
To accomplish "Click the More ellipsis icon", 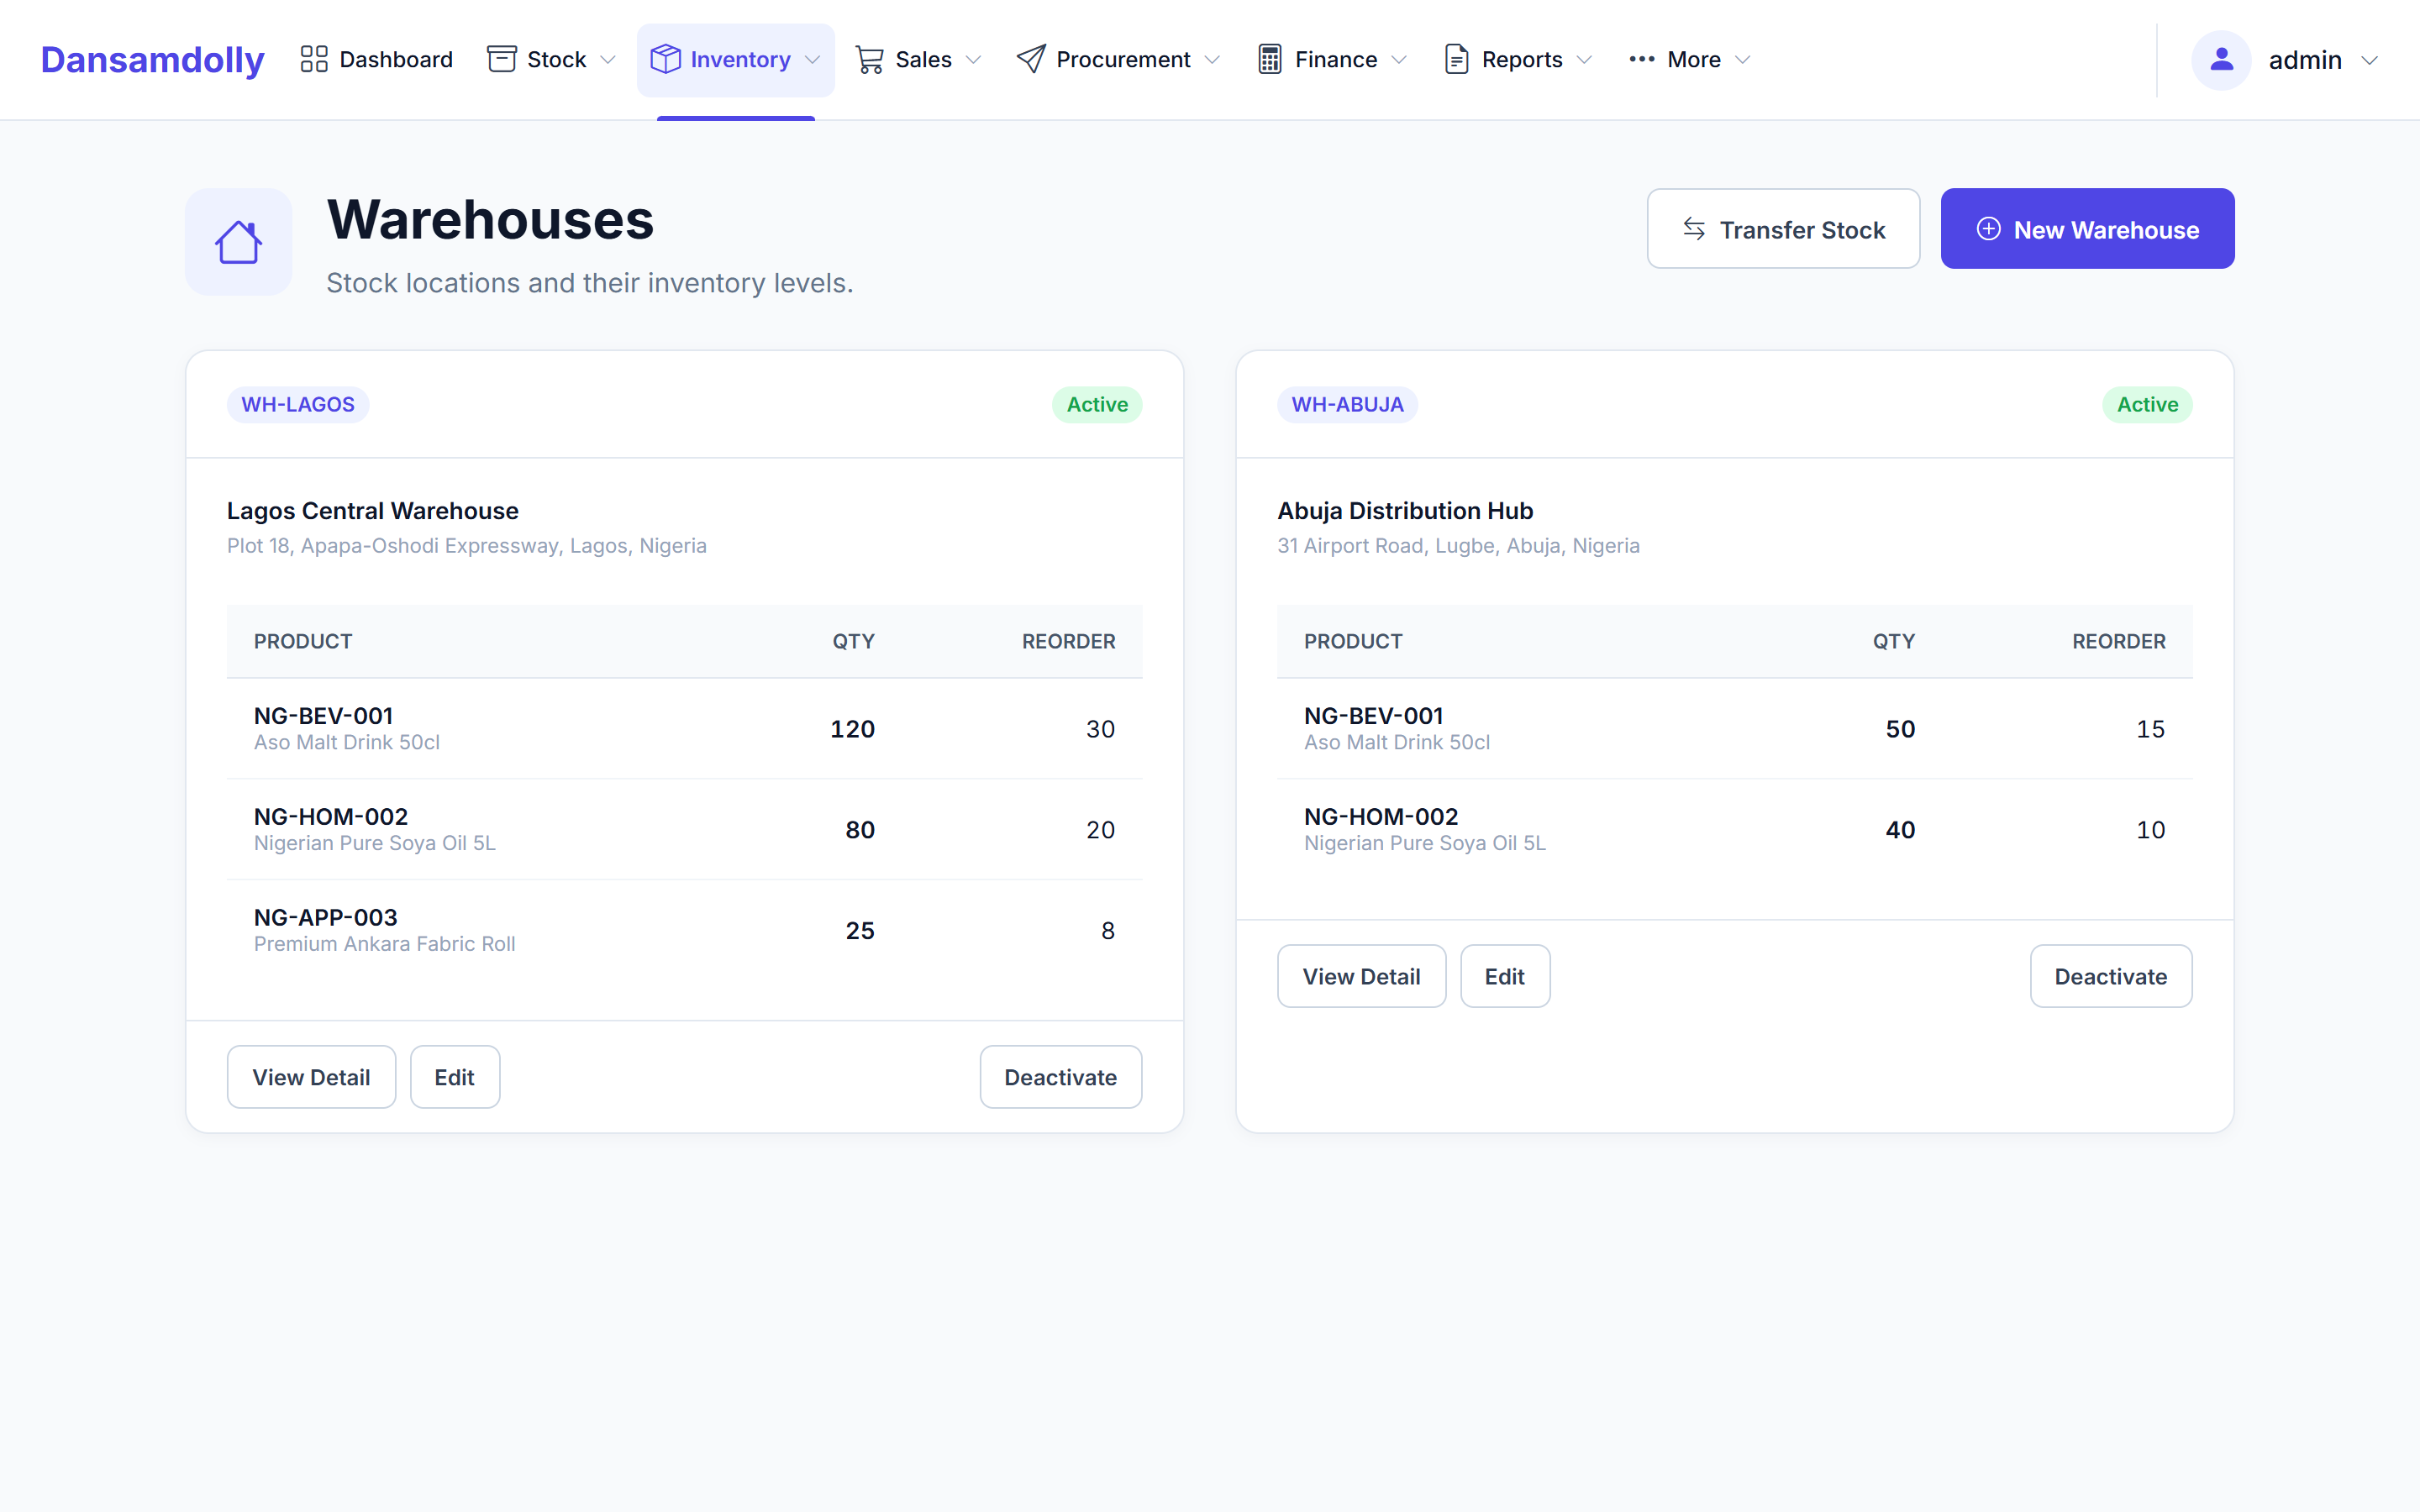I will point(1641,59).
